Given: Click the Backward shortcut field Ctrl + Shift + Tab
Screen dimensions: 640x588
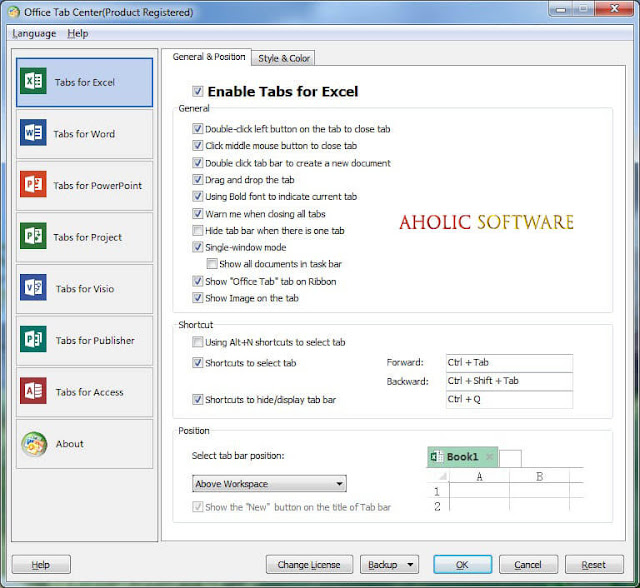Looking at the screenshot, I should point(509,381).
